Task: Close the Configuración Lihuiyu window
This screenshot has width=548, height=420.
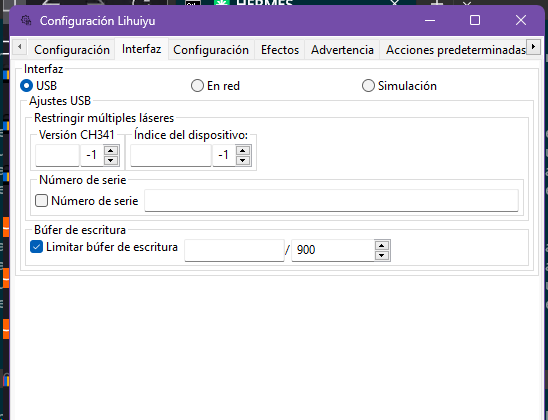Action: point(521,20)
